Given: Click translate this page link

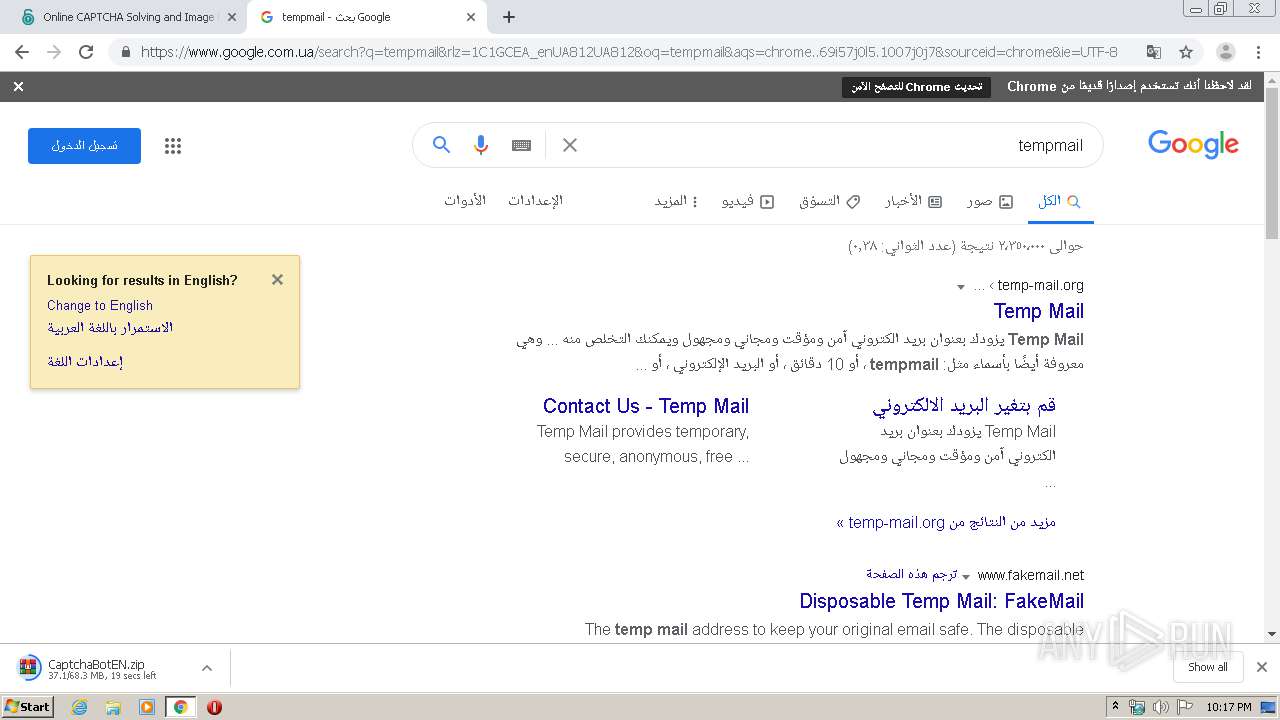Looking at the screenshot, I should point(912,574).
